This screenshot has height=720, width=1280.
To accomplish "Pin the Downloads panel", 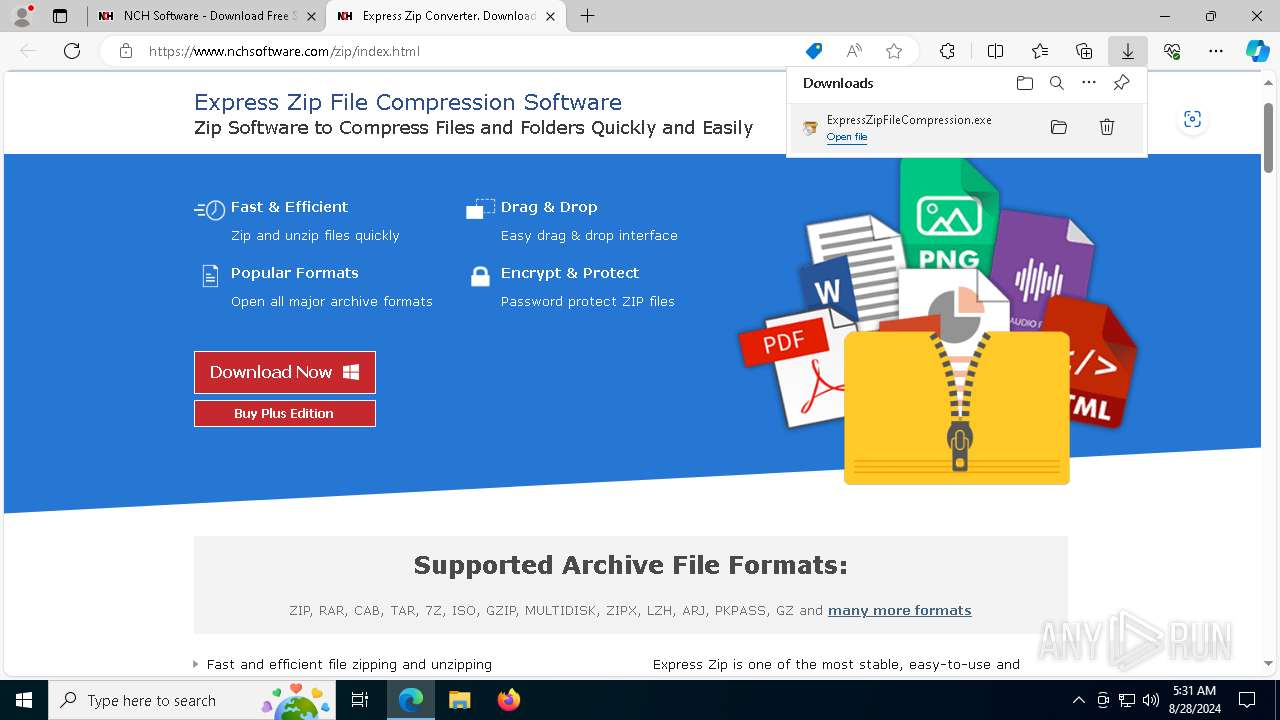I will point(1121,83).
